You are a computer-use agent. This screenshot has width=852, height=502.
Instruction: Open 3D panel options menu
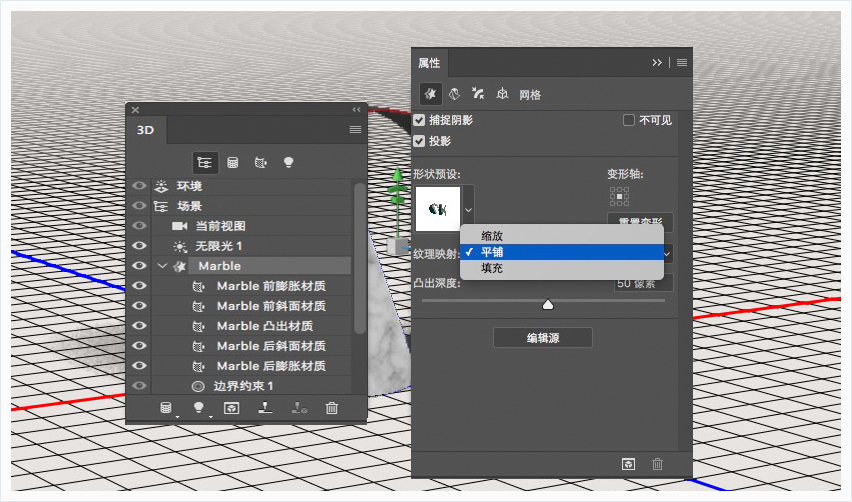[x=355, y=129]
